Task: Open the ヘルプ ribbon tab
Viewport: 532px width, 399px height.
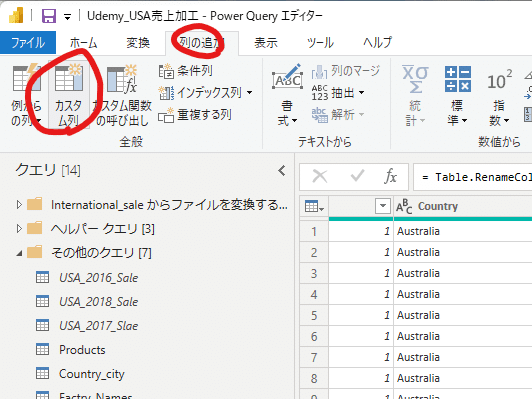Action: [377, 43]
